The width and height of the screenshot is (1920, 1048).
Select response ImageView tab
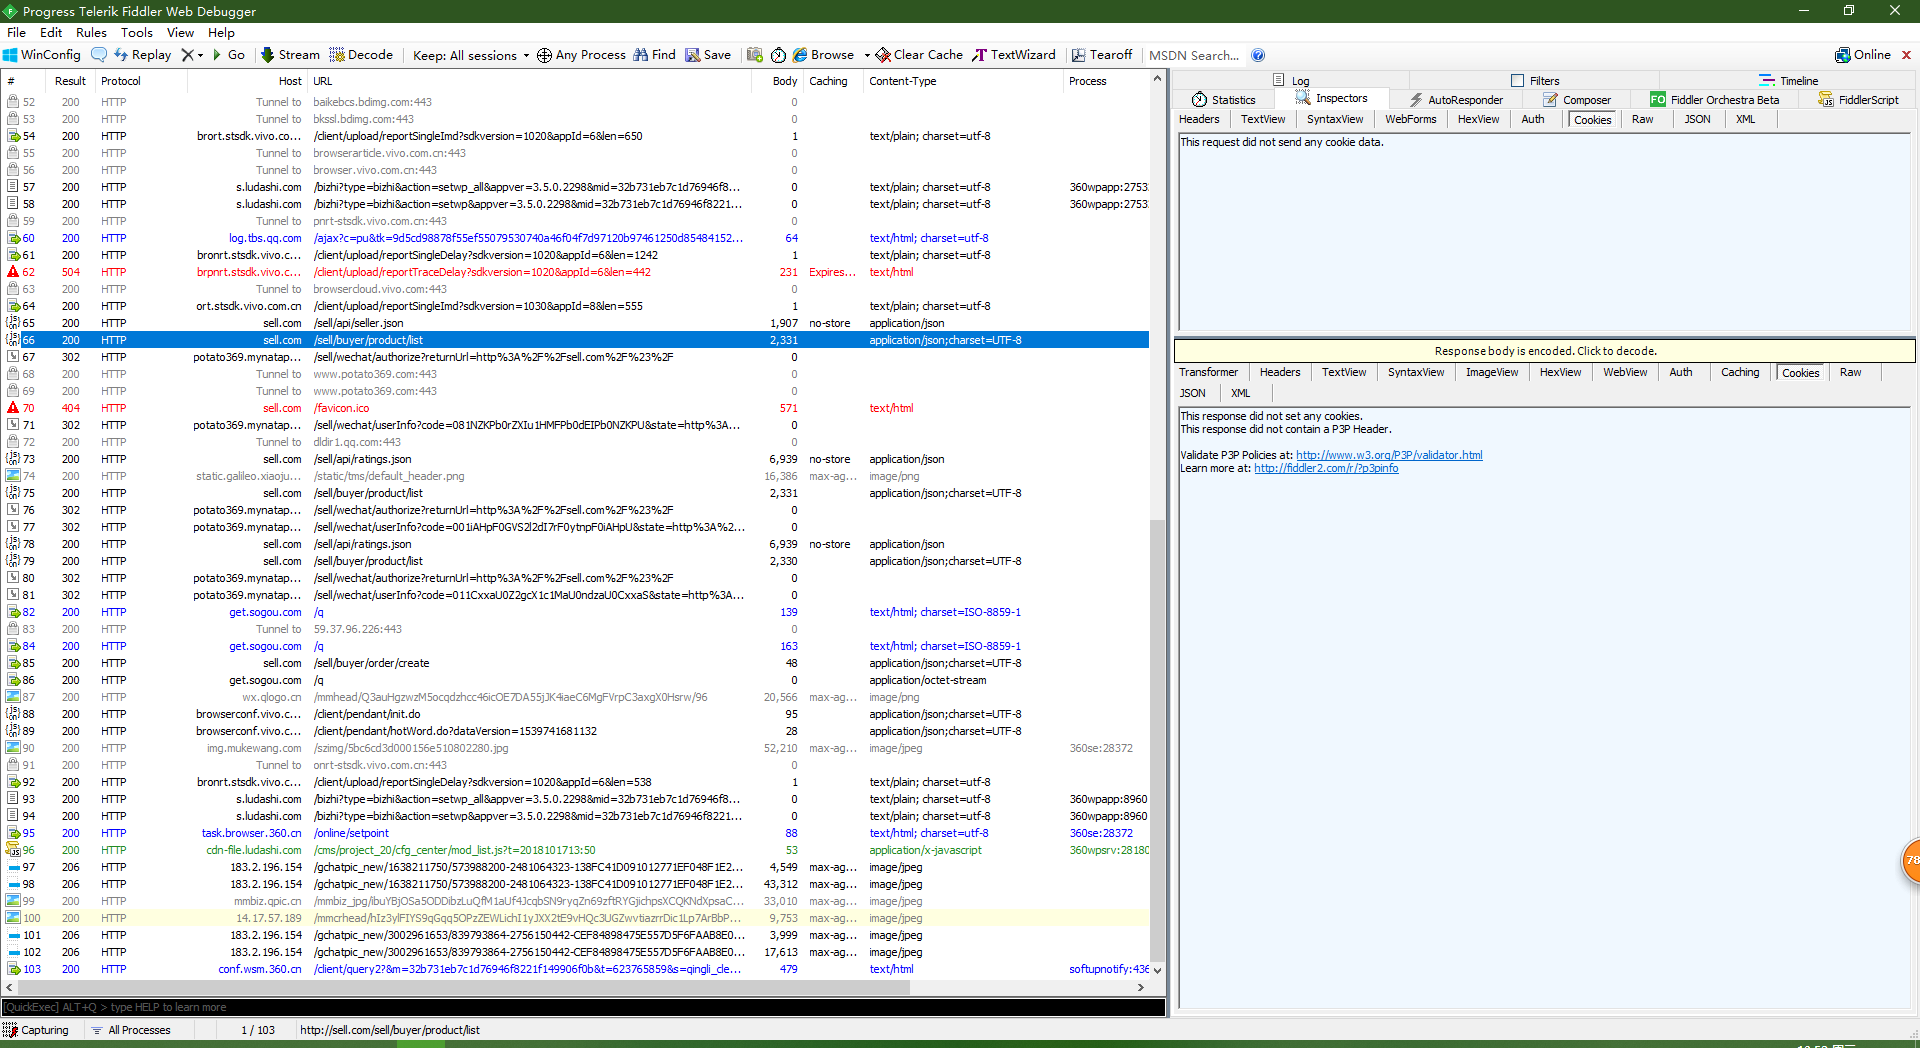pyautogui.click(x=1491, y=372)
